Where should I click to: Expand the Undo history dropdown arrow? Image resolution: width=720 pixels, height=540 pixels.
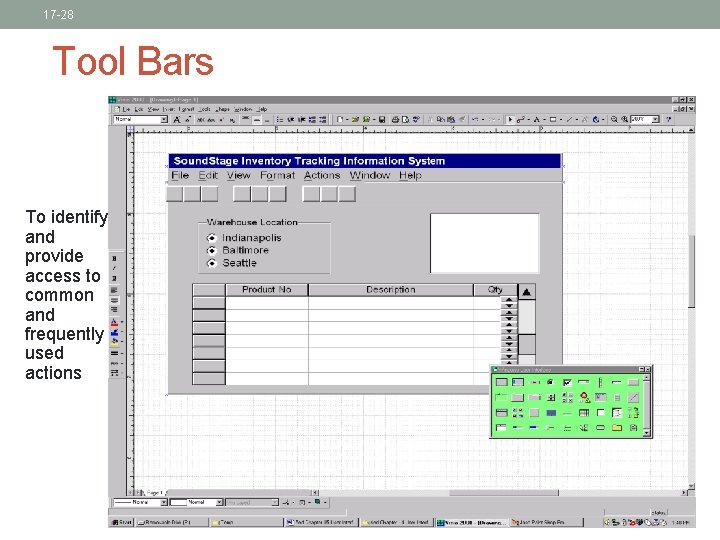483,119
